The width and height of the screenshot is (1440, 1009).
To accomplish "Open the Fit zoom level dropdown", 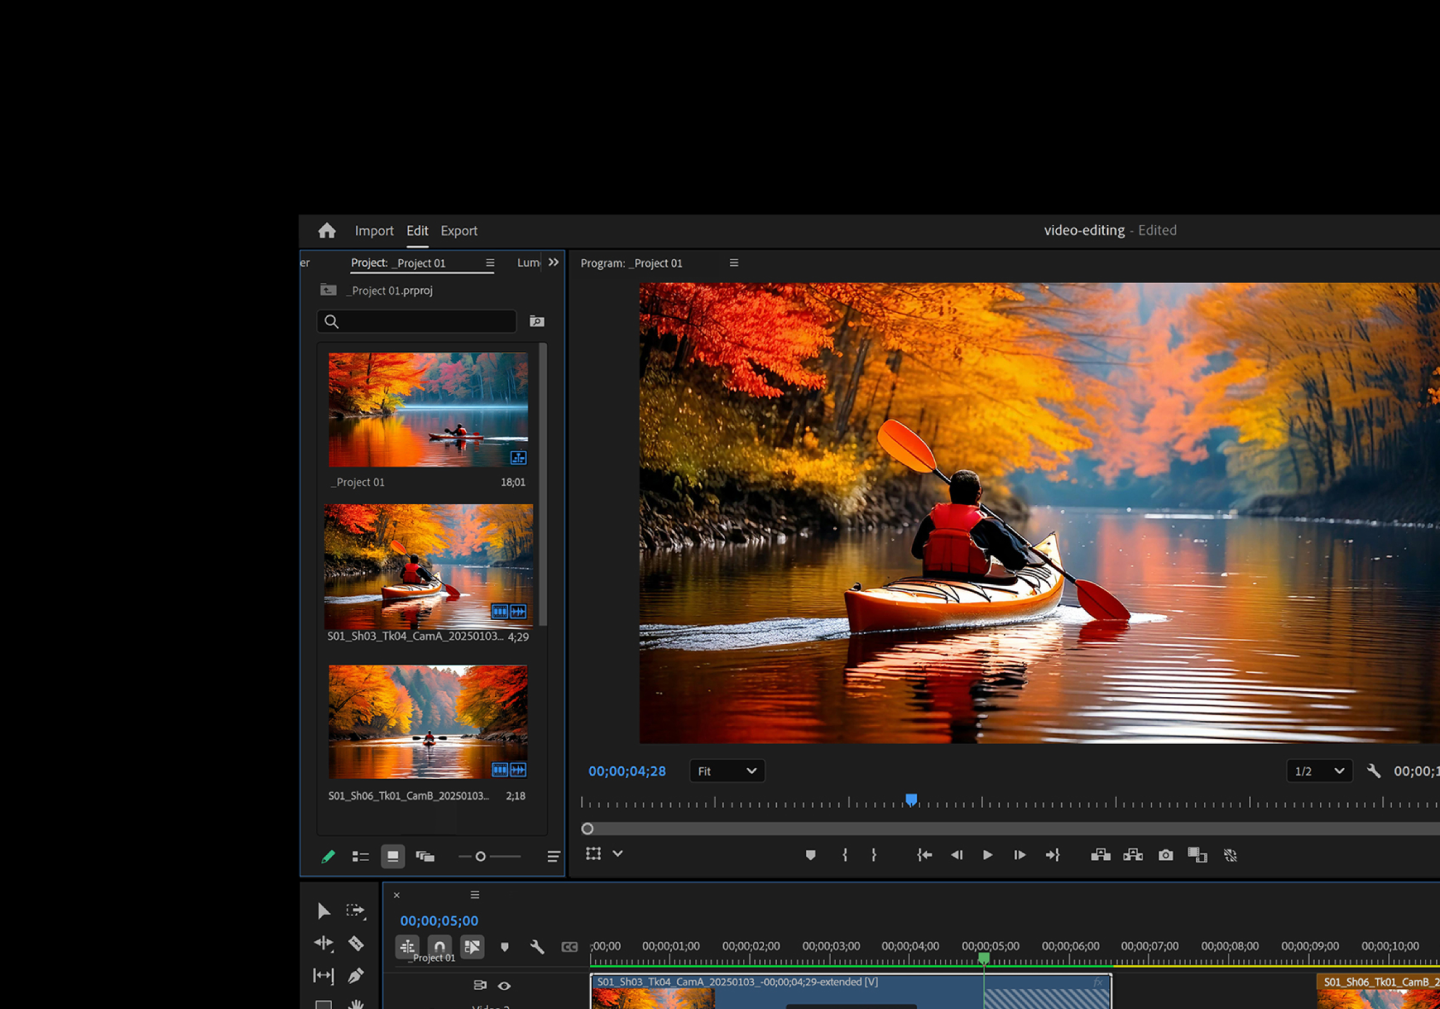I will (727, 771).
